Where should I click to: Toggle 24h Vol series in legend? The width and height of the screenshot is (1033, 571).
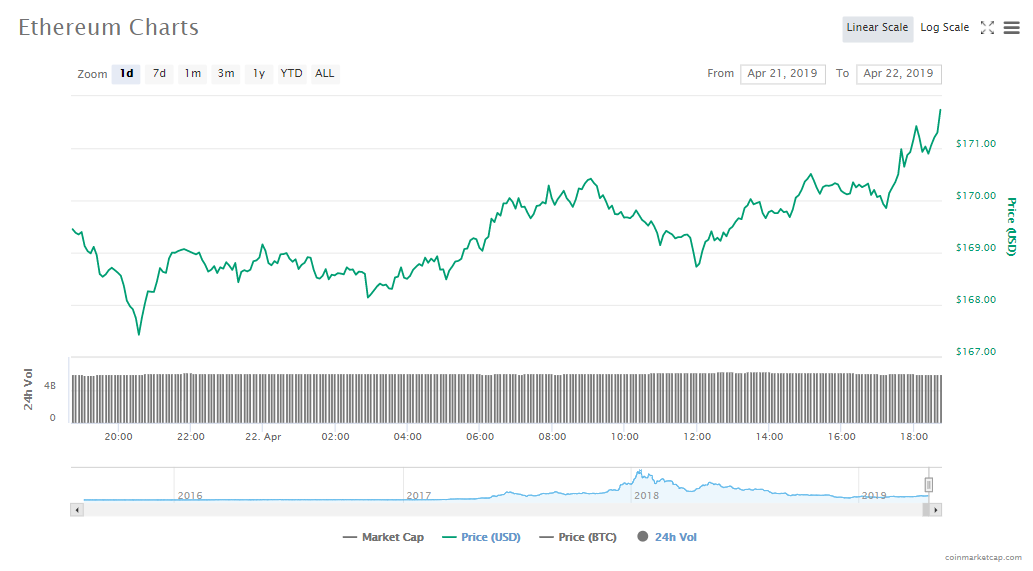coord(667,537)
